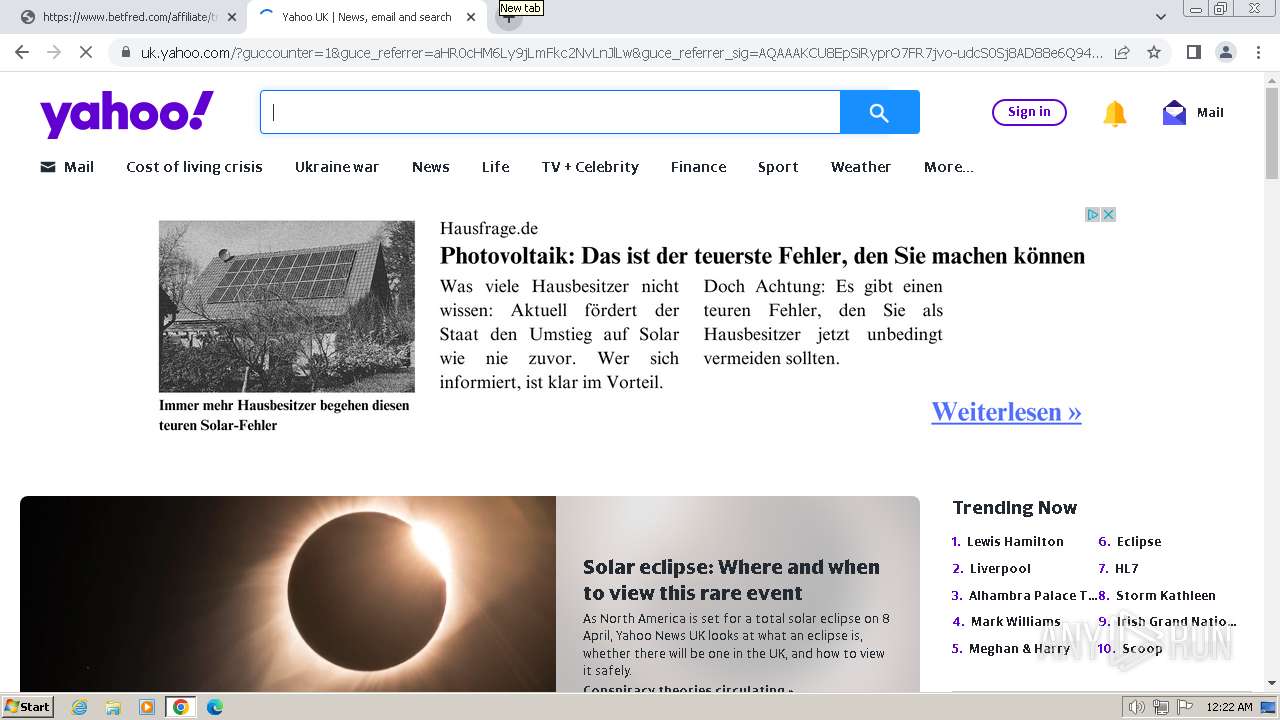The width and height of the screenshot is (1280, 720).
Task: Open the Cost of living crisis section
Action: coord(194,167)
